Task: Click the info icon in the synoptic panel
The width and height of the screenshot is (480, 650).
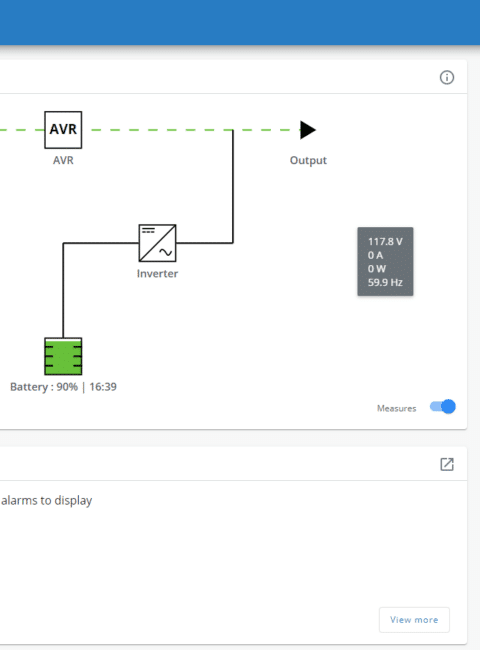Action: tap(446, 78)
